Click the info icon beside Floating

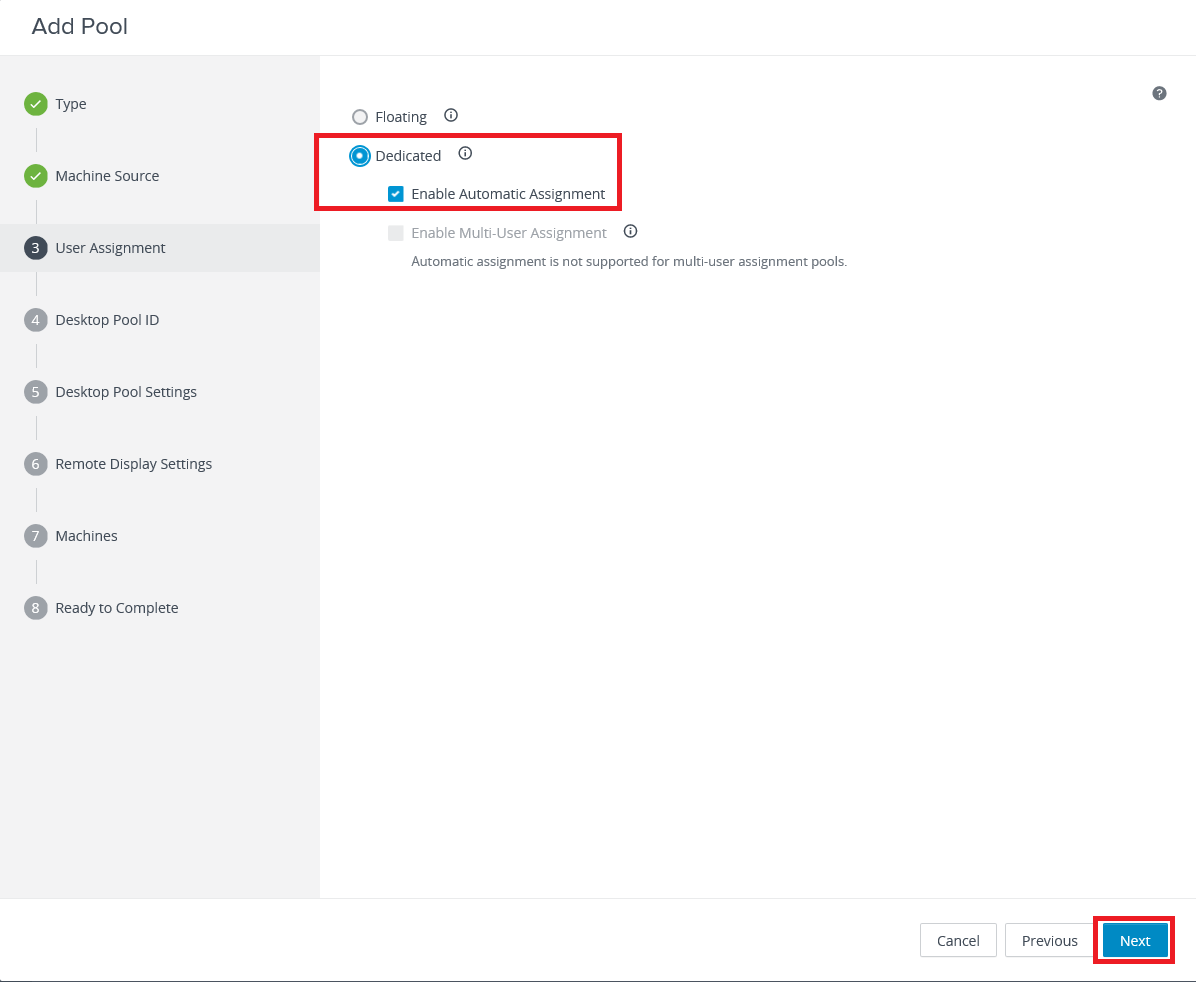[450, 116]
